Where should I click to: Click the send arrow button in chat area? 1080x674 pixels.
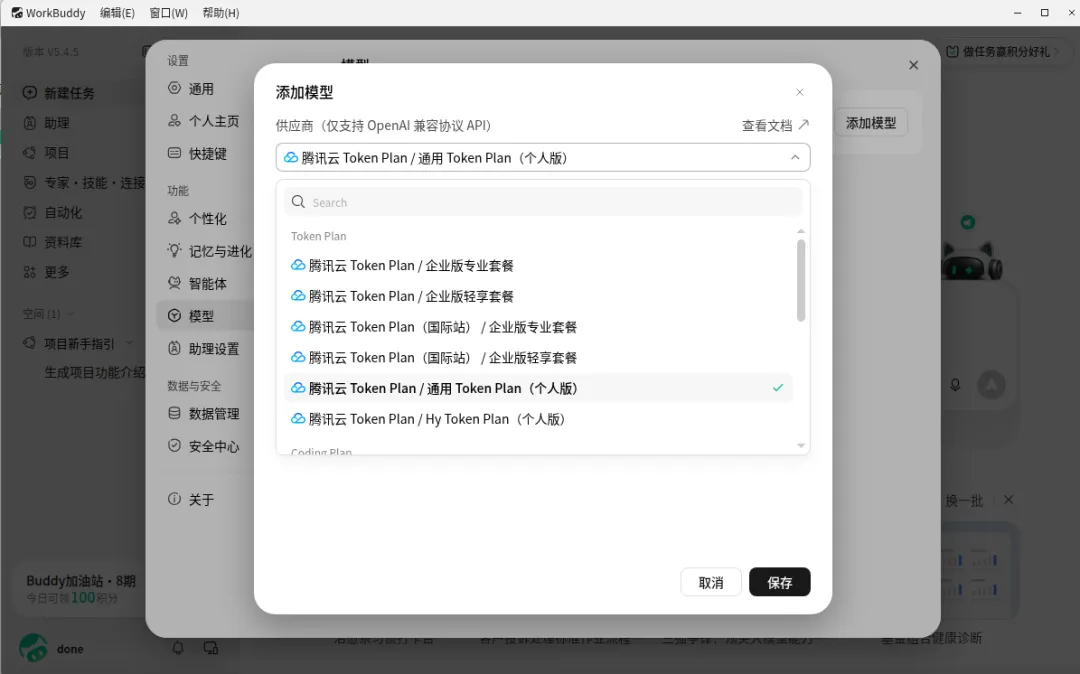coord(991,385)
